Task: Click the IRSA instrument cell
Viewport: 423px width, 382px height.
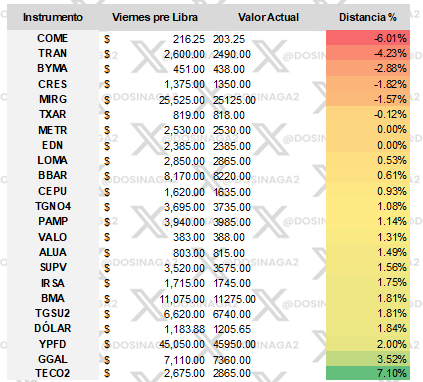Action: [53, 283]
